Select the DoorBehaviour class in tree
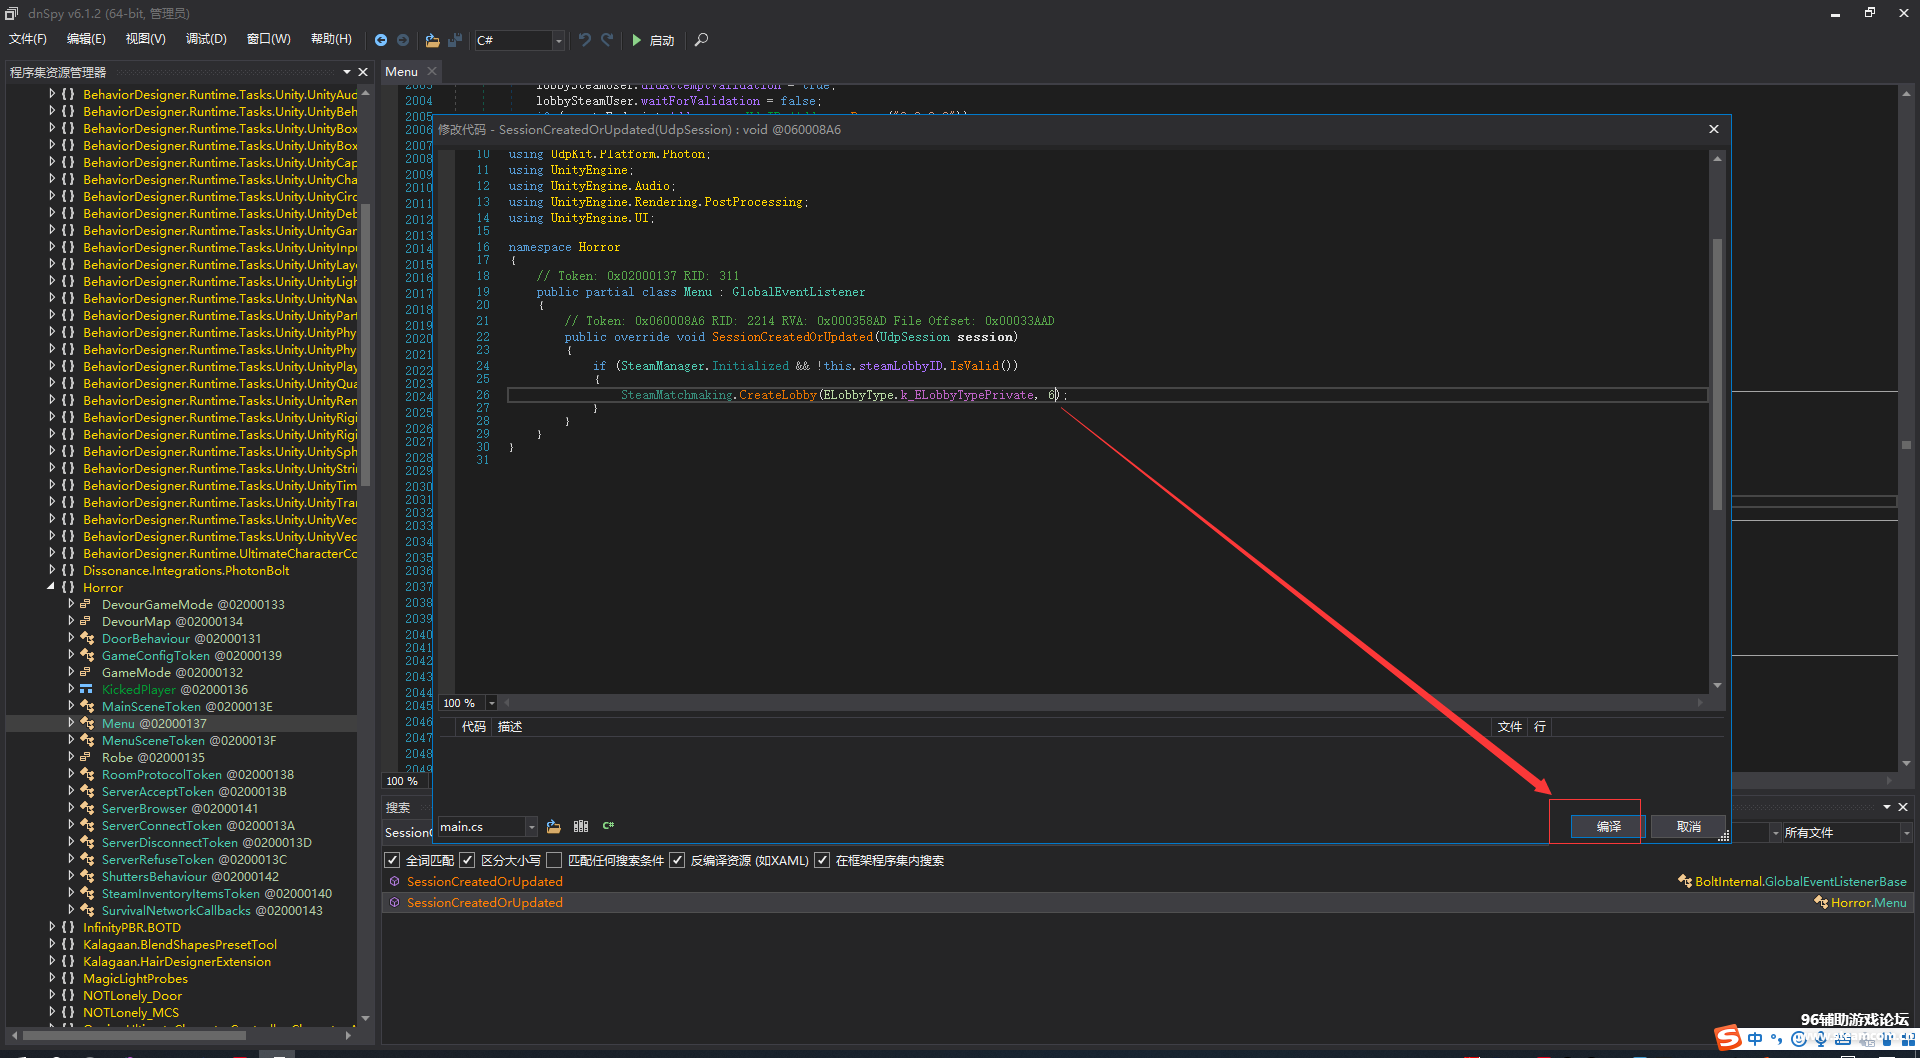 click(145, 638)
